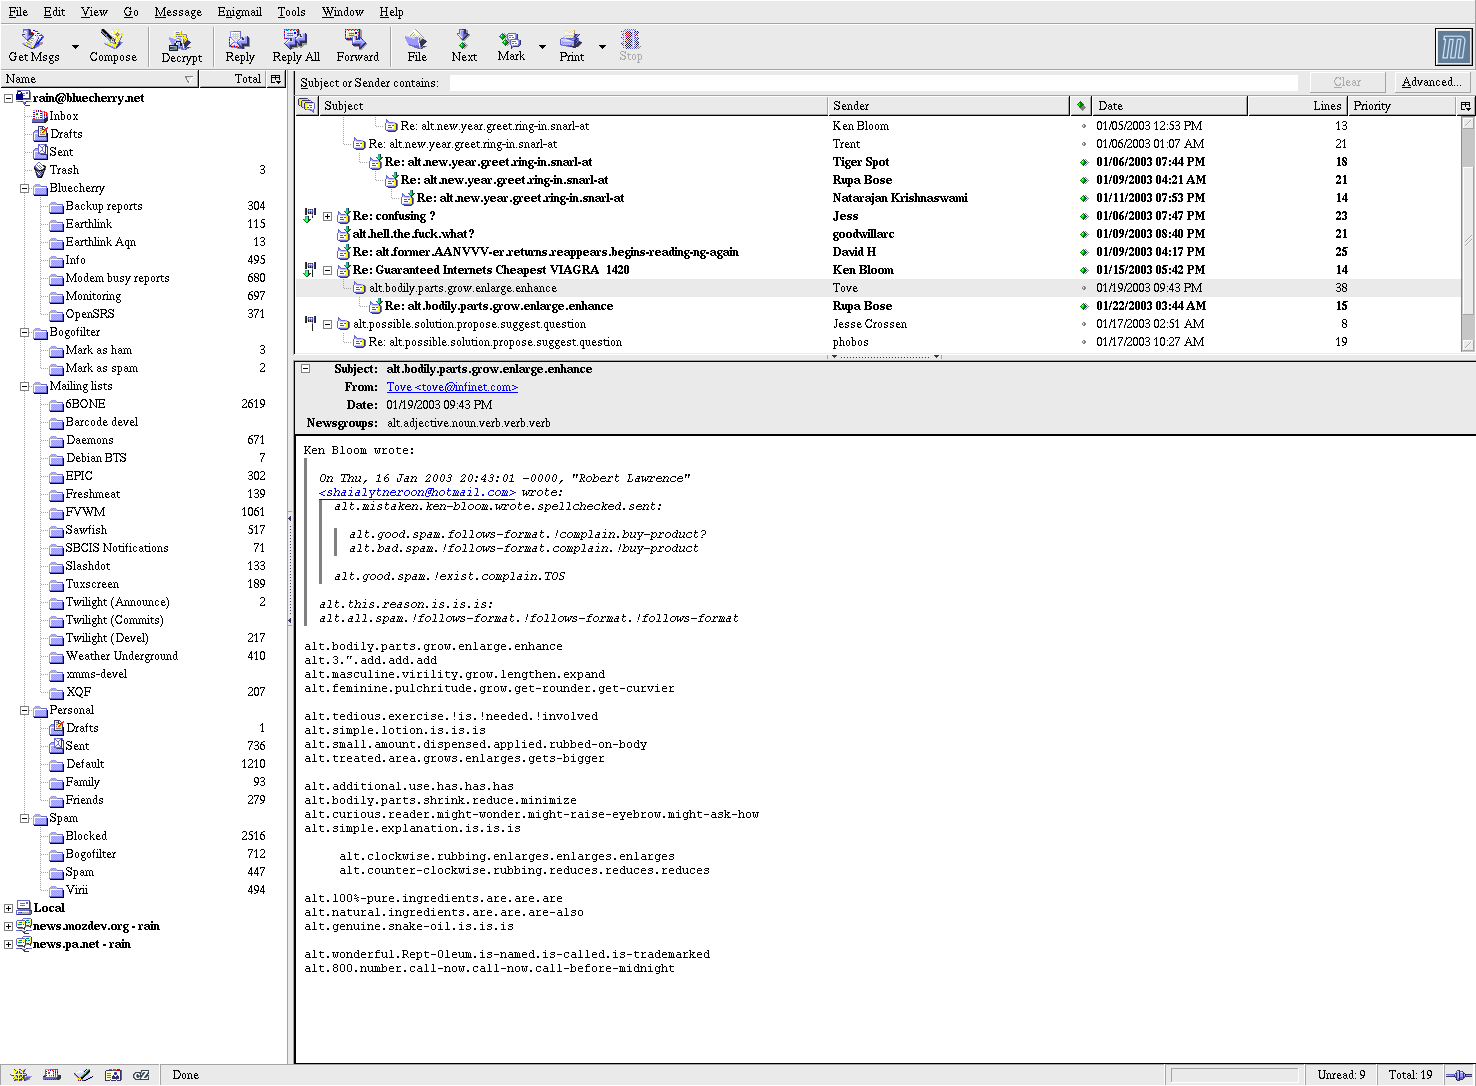Screen dimensions: 1476x1086
Task: Click the Stop toolbar icon
Action: tap(630, 39)
